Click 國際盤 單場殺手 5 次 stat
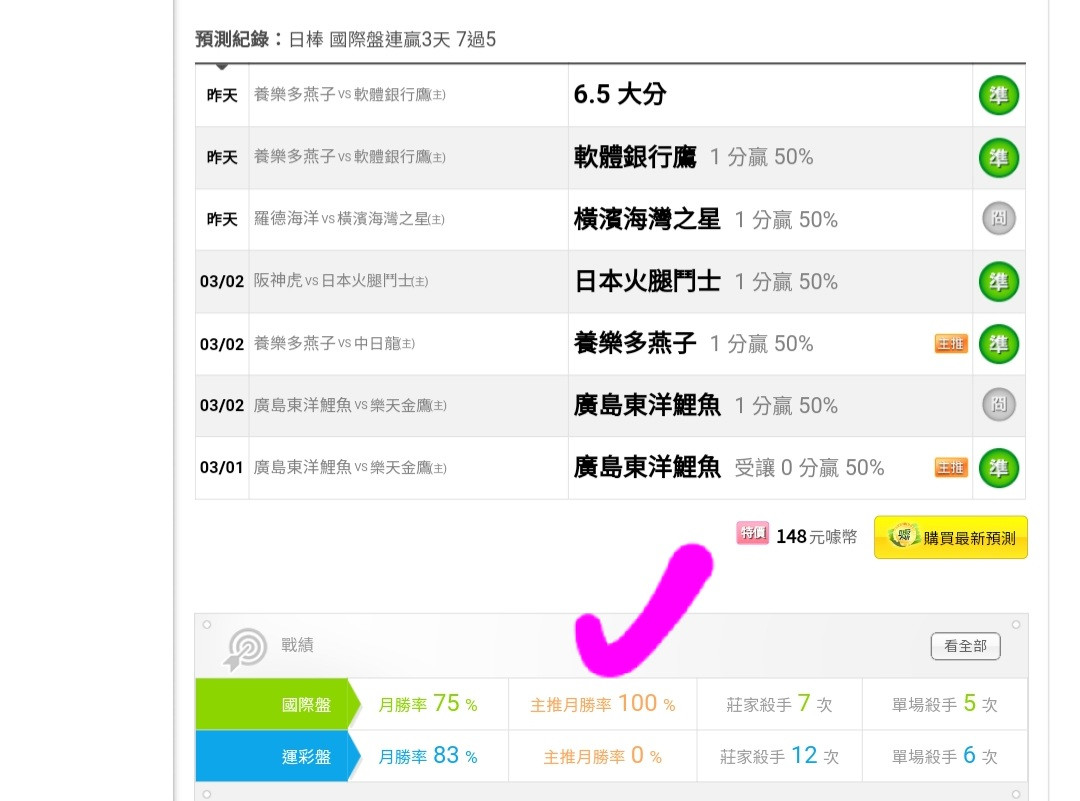 (944, 704)
